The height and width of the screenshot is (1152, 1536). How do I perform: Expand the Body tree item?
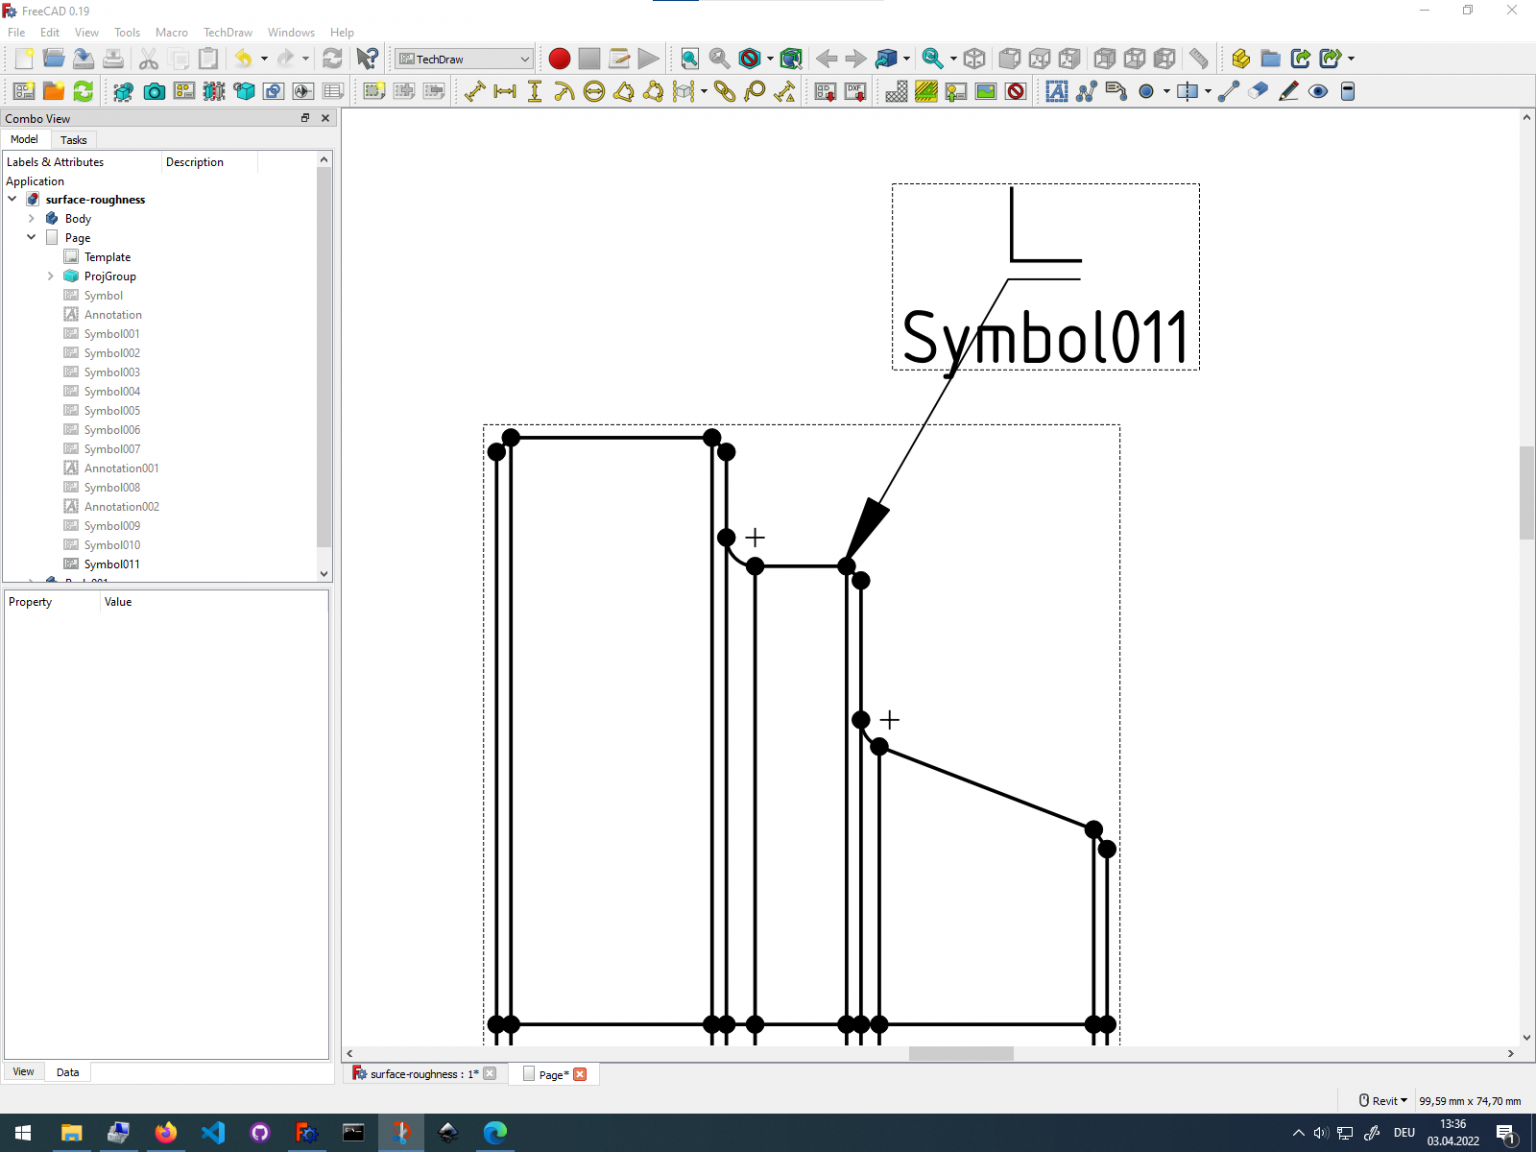tap(31, 218)
